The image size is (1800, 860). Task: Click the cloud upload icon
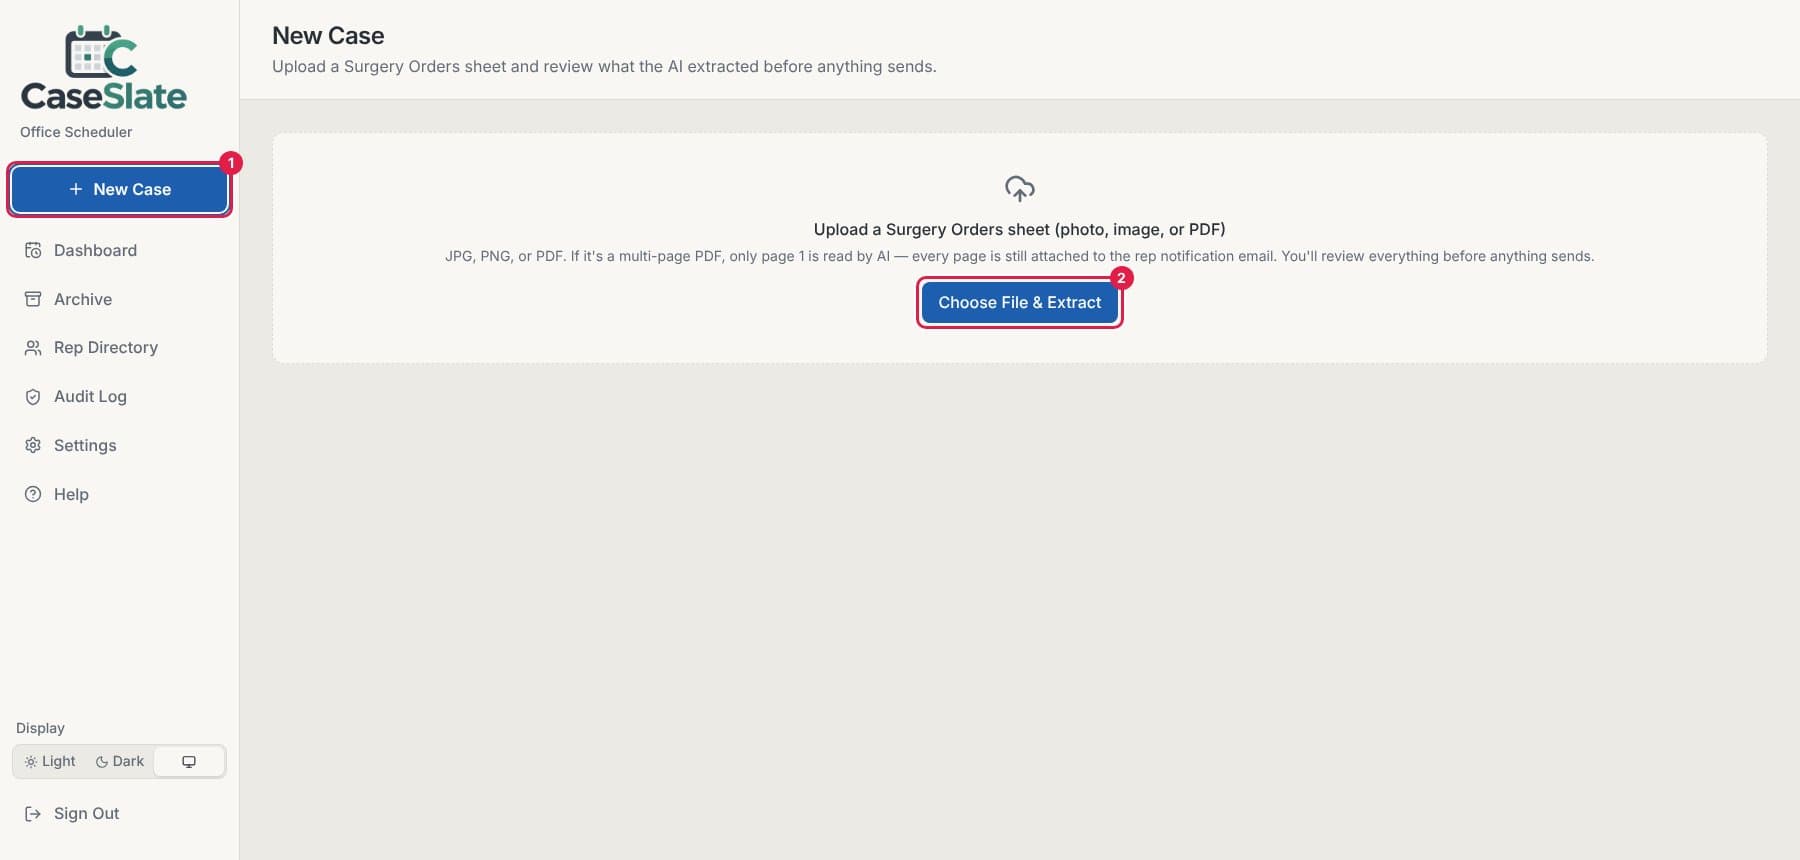pyautogui.click(x=1020, y=188)
